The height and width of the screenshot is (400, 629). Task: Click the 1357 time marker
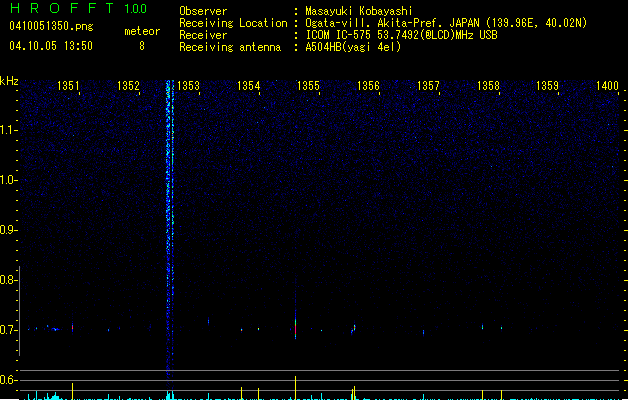point(428,85)
